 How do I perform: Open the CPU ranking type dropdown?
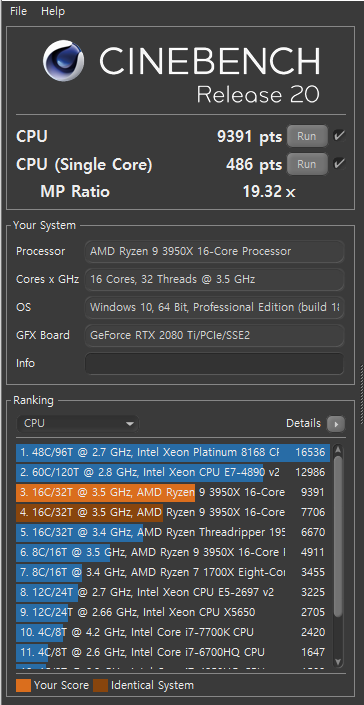coord(78,424)
